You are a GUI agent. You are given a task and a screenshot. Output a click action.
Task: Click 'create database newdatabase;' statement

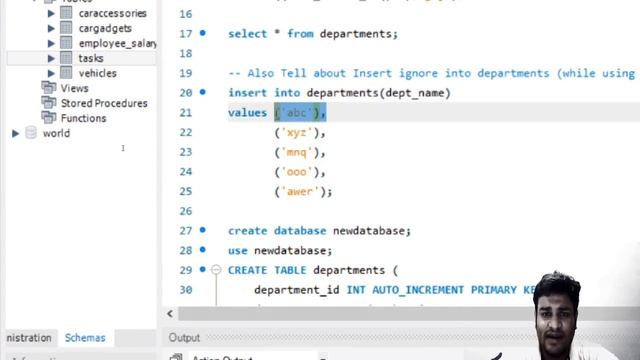(319, 231)
